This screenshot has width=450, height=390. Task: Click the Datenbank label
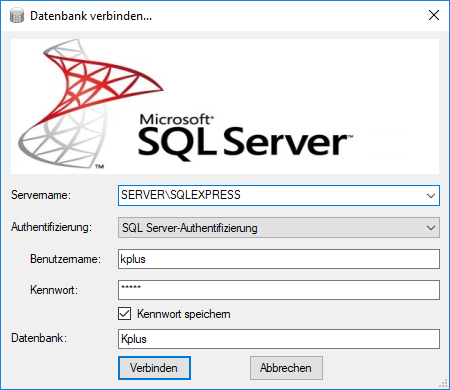click(x=39, y=338)
